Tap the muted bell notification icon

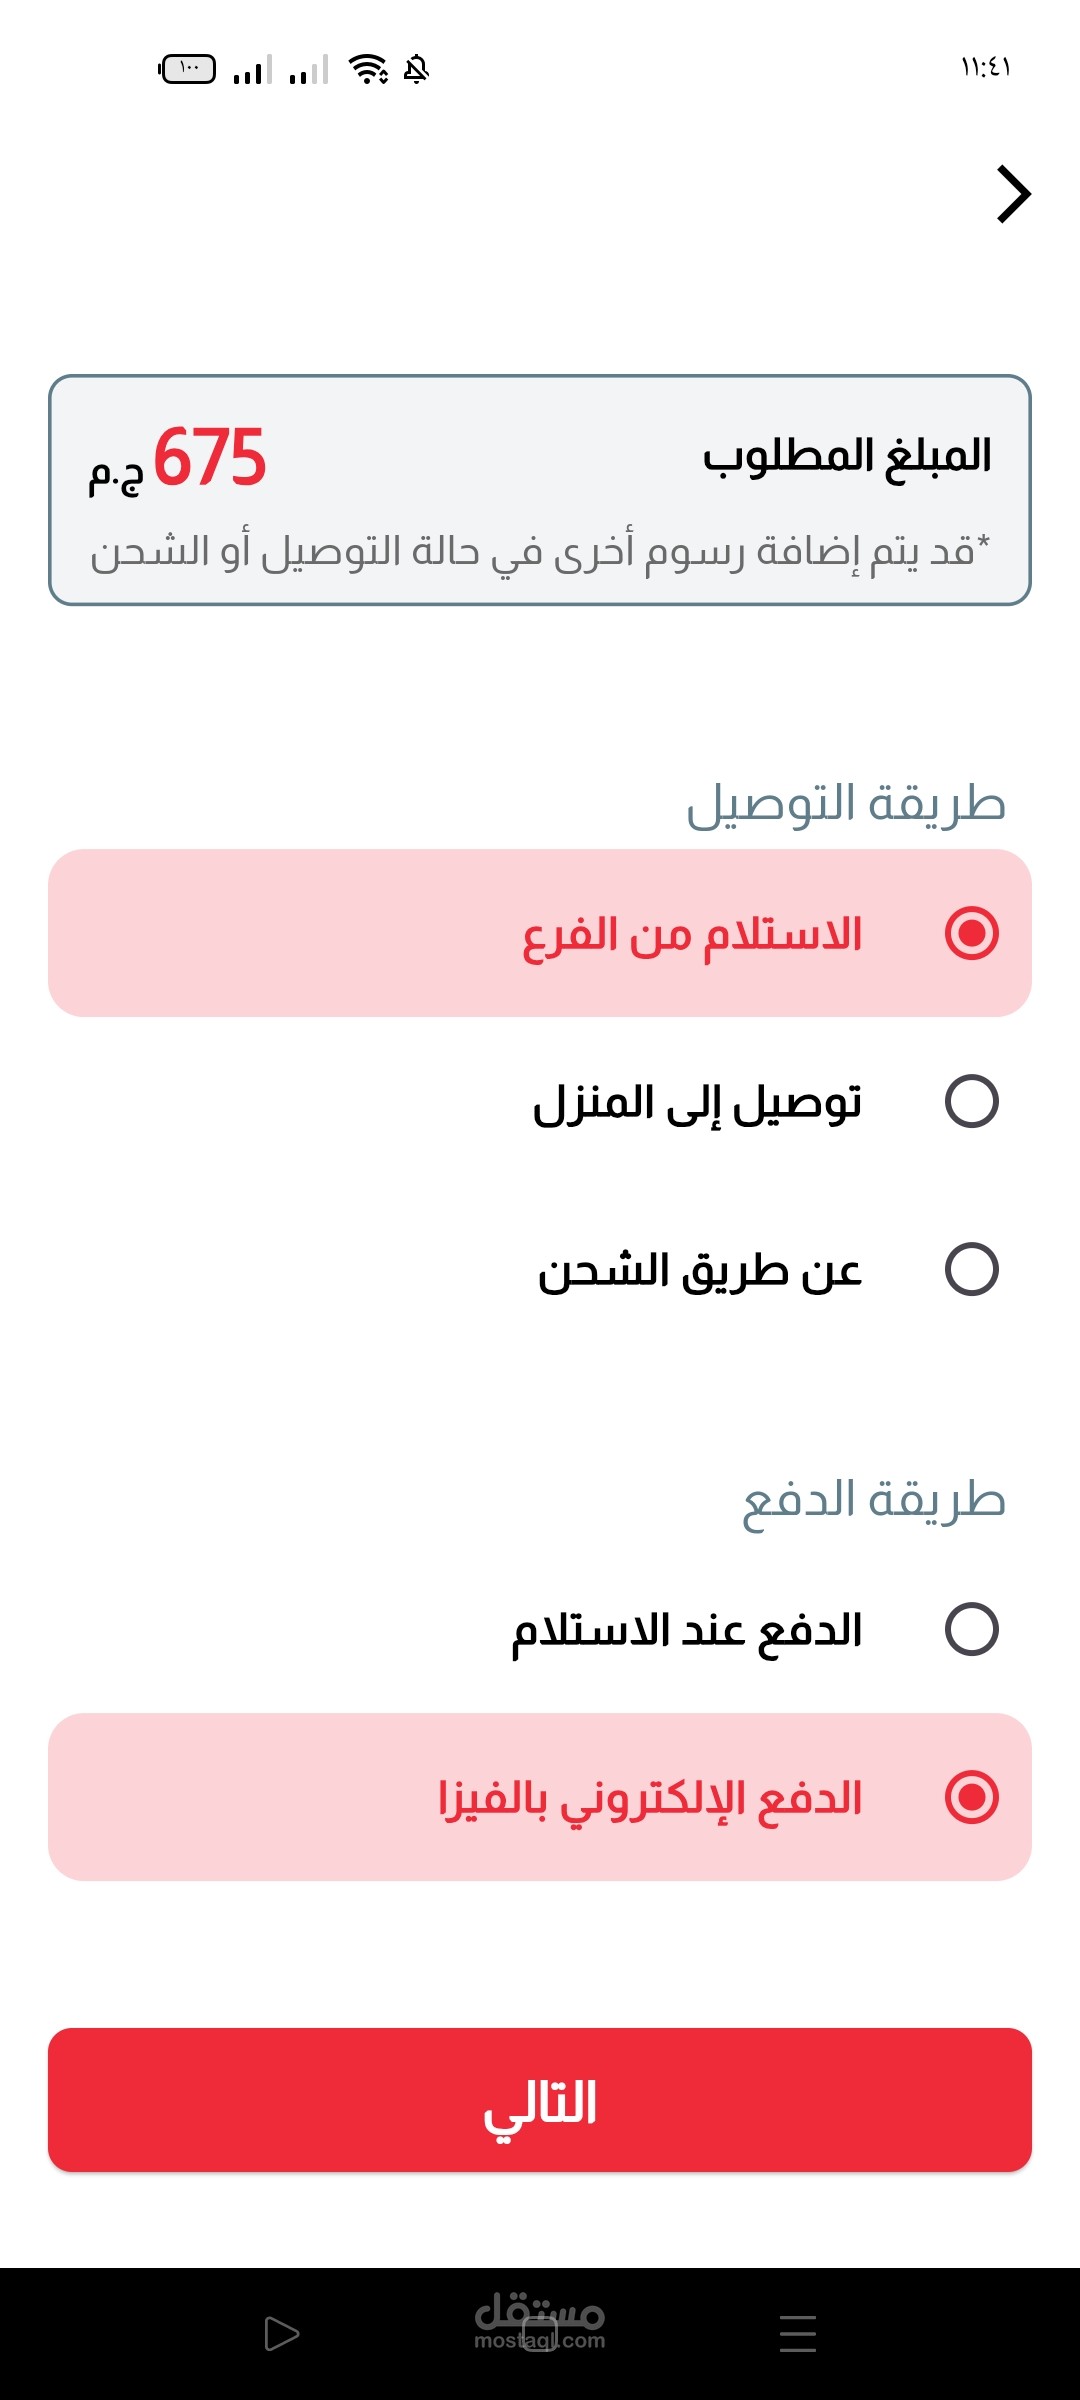416,69
